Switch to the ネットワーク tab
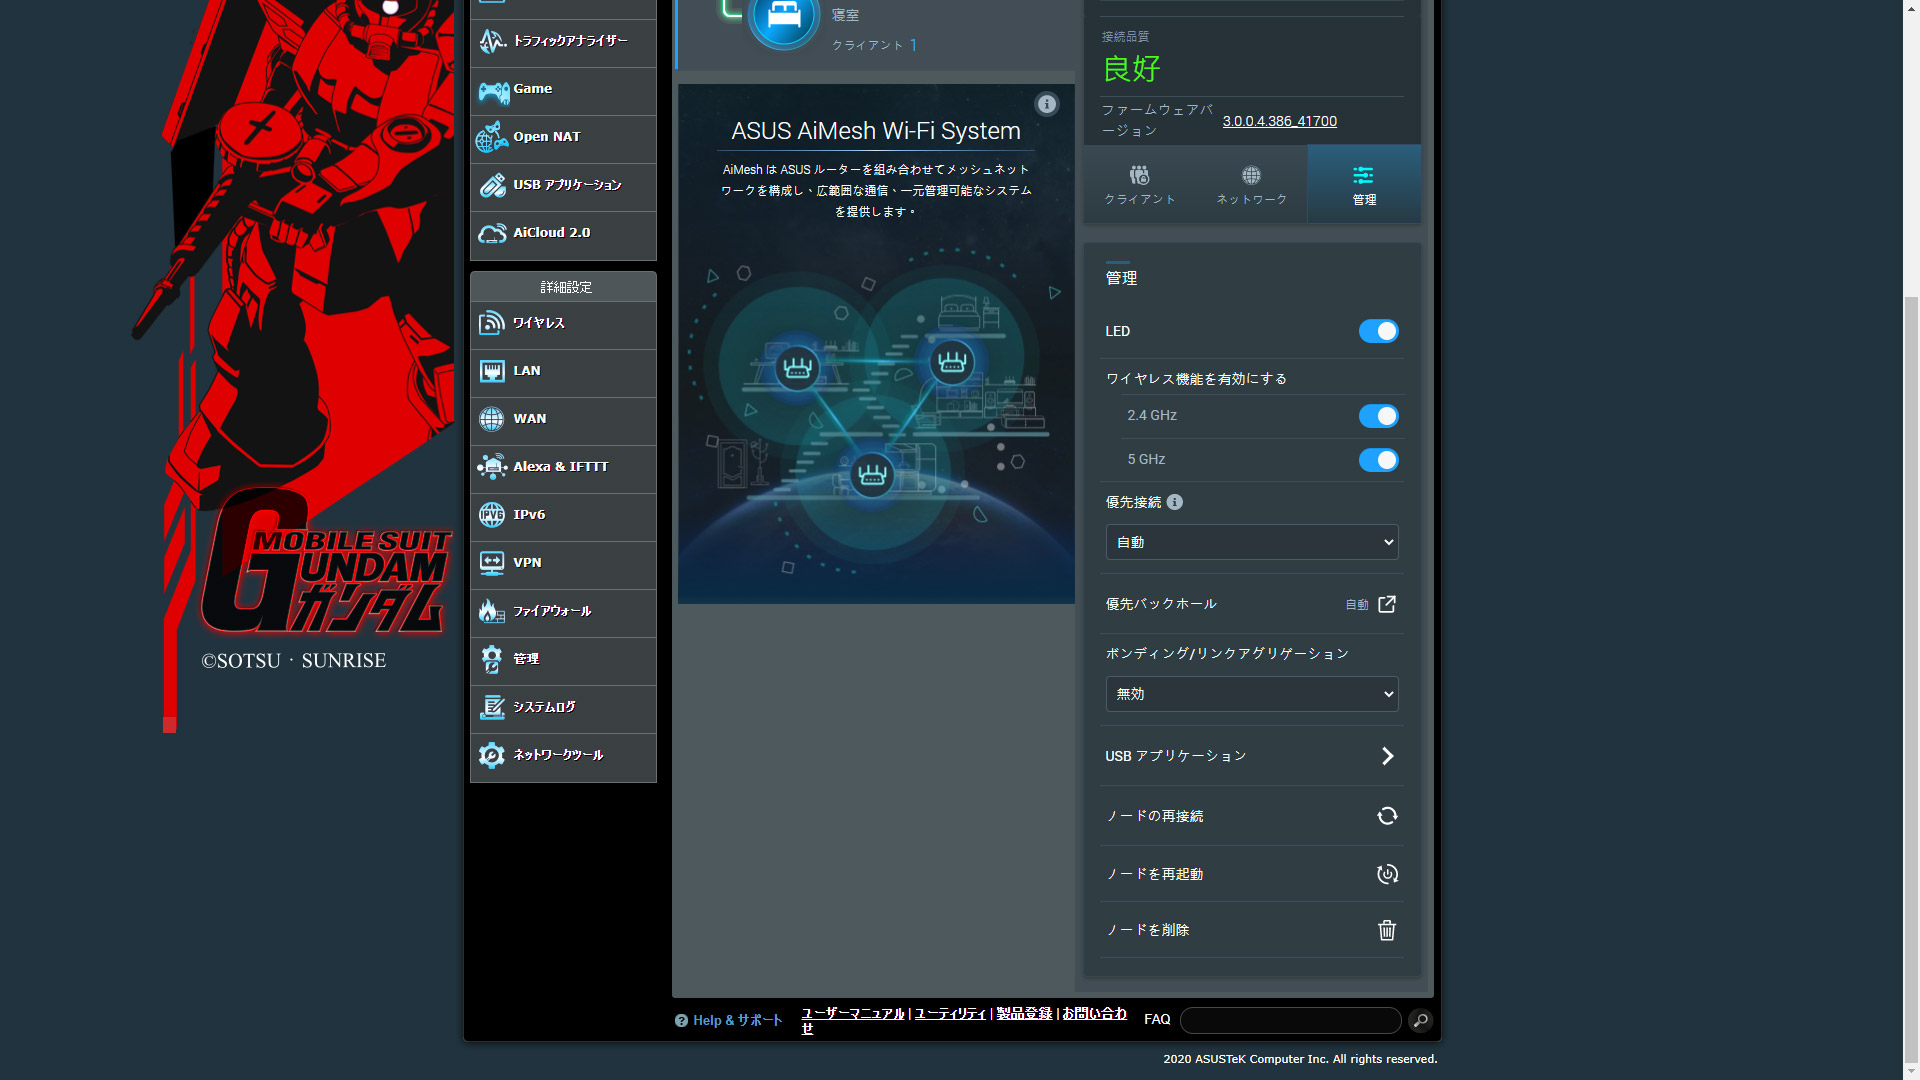The width and height of the screenshot is (1920, 1080). point(1251,184)
